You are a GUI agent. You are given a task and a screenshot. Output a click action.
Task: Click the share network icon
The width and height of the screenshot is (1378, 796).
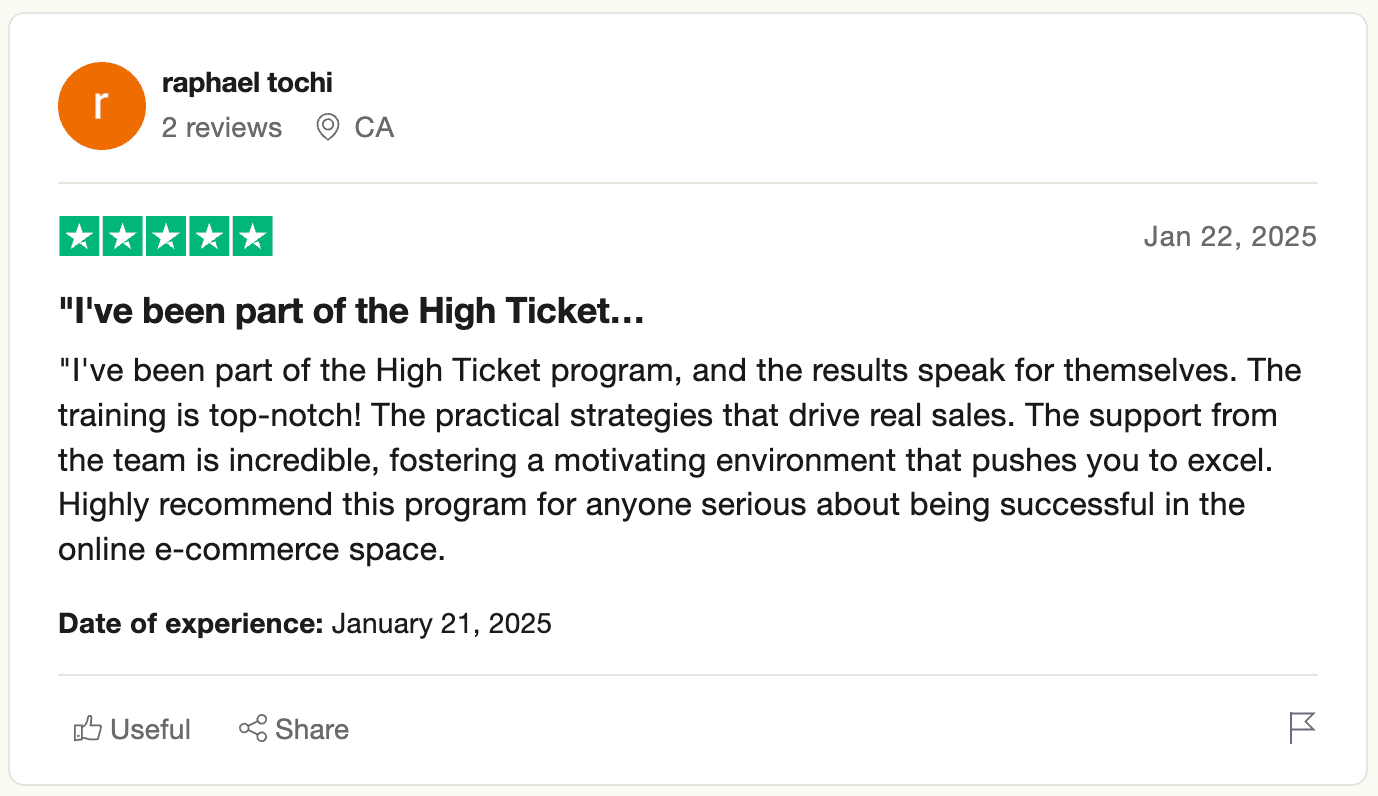pos(253,729)
